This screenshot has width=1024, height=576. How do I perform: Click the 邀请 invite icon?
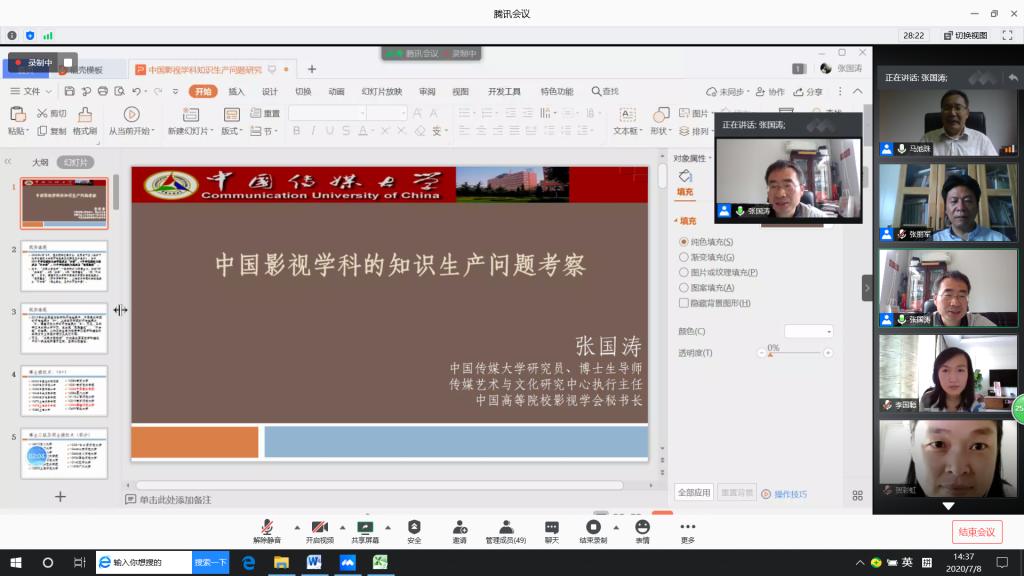pos(460,528)
